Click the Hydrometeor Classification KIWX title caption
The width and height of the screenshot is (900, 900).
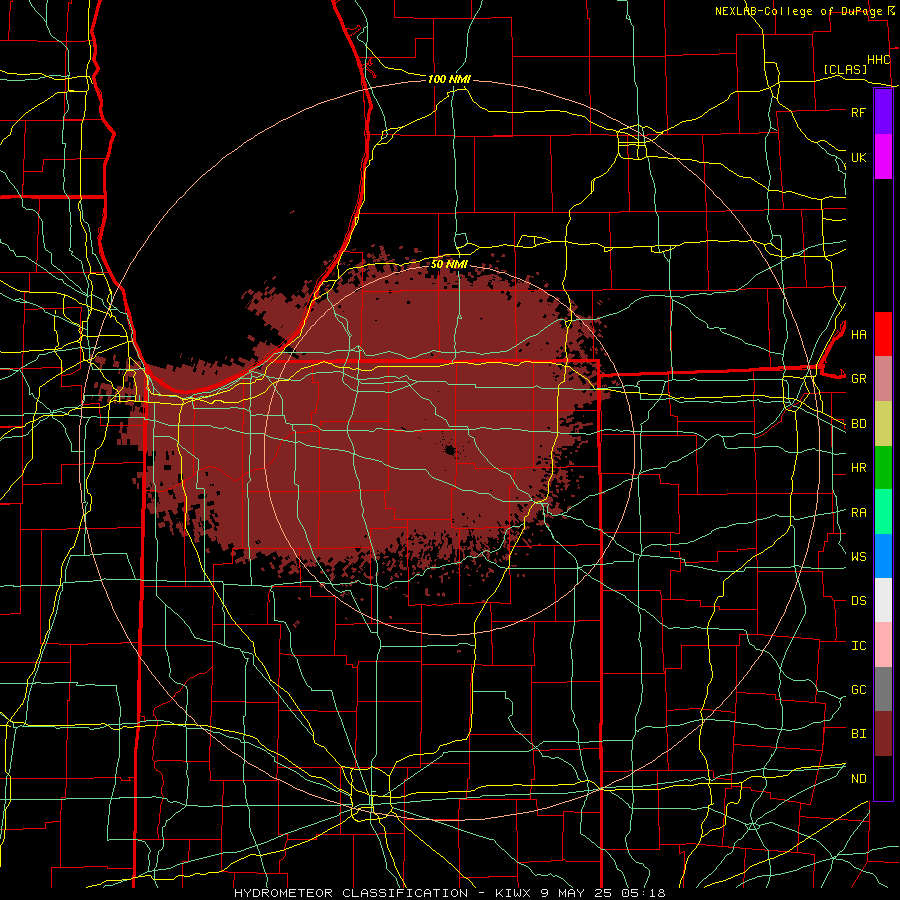[x=449, y=893]
